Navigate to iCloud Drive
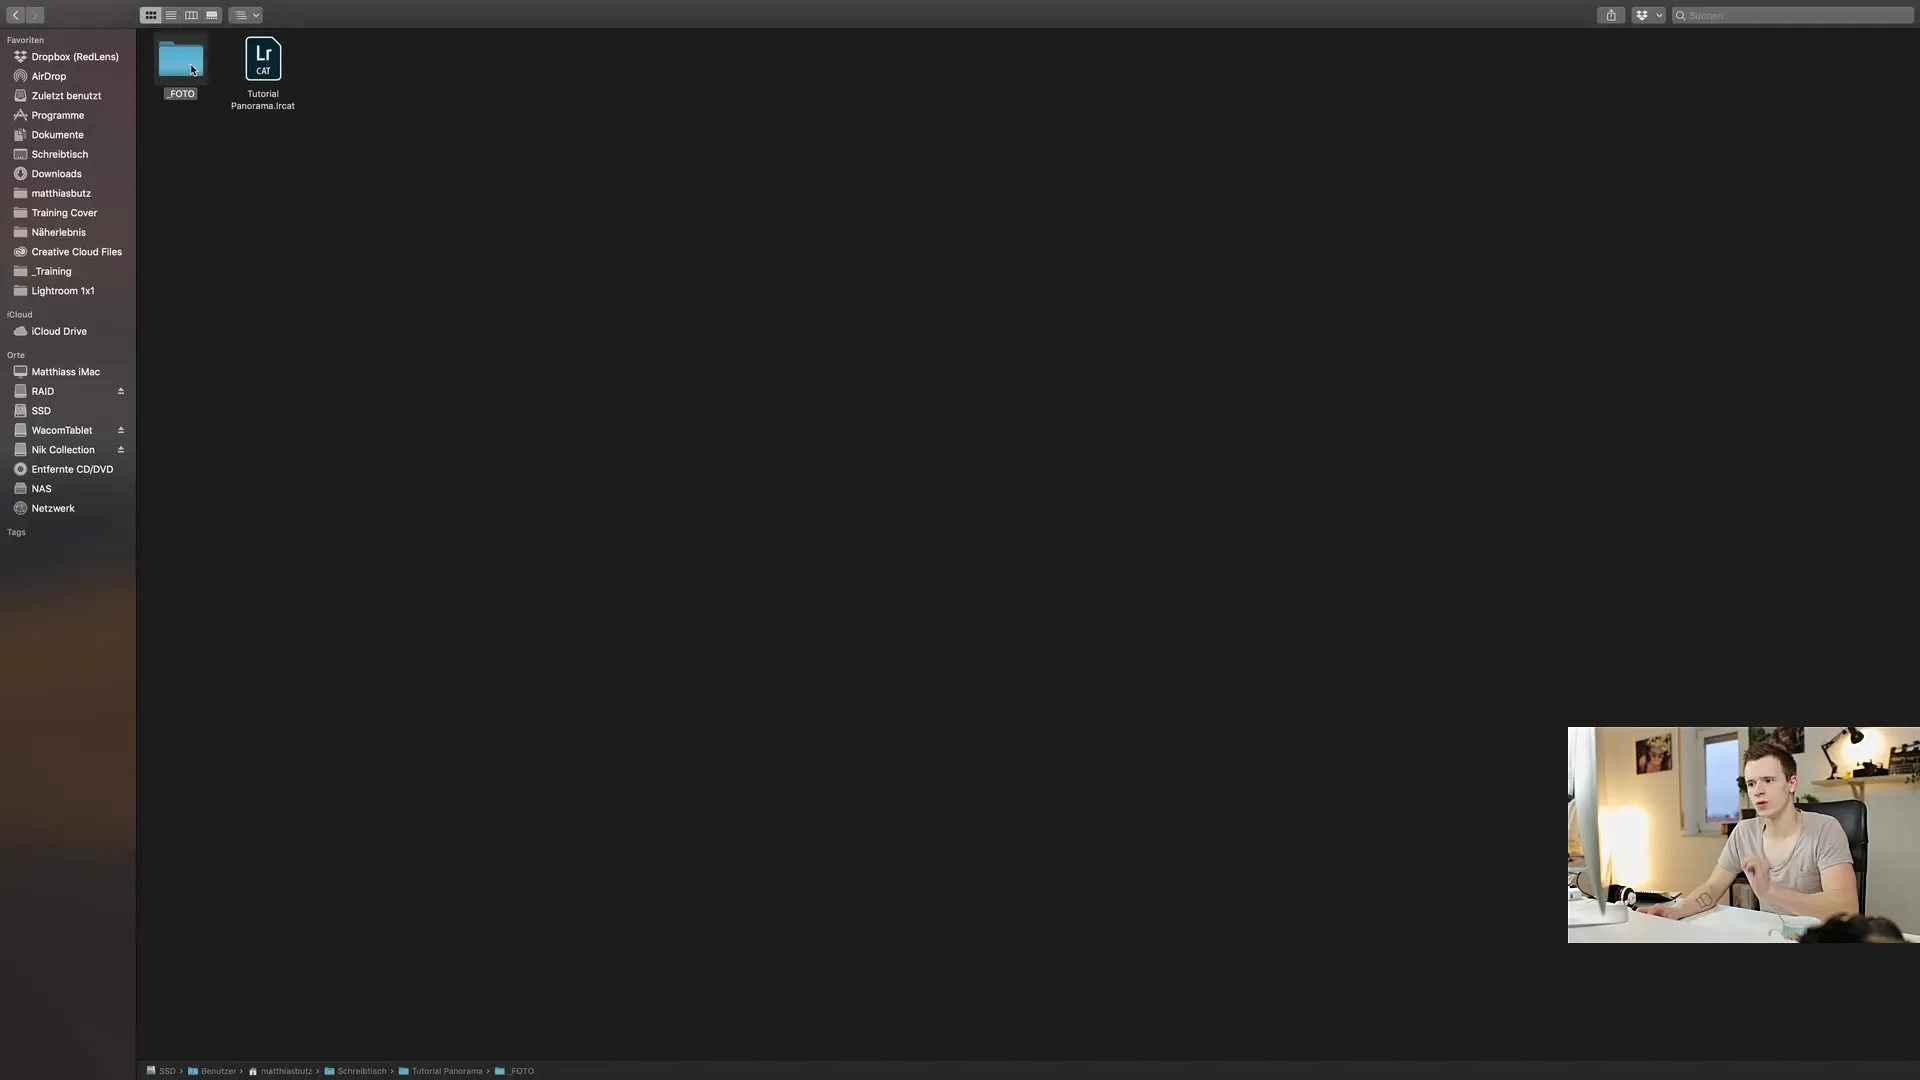Viewport: 1920px width, 1080px height. click(58, 331)
